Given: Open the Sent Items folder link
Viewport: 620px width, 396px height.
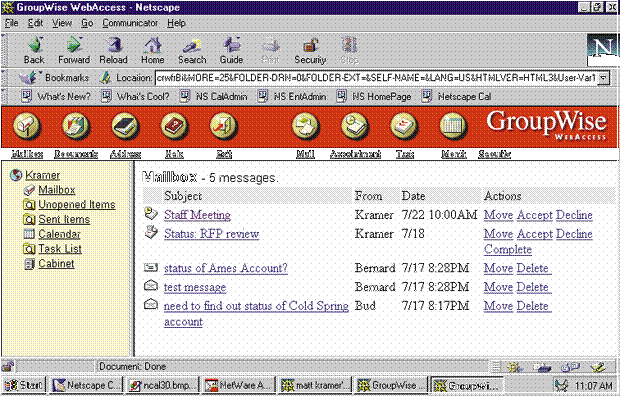Looking at the screenshot, I should tap(64, 219).
